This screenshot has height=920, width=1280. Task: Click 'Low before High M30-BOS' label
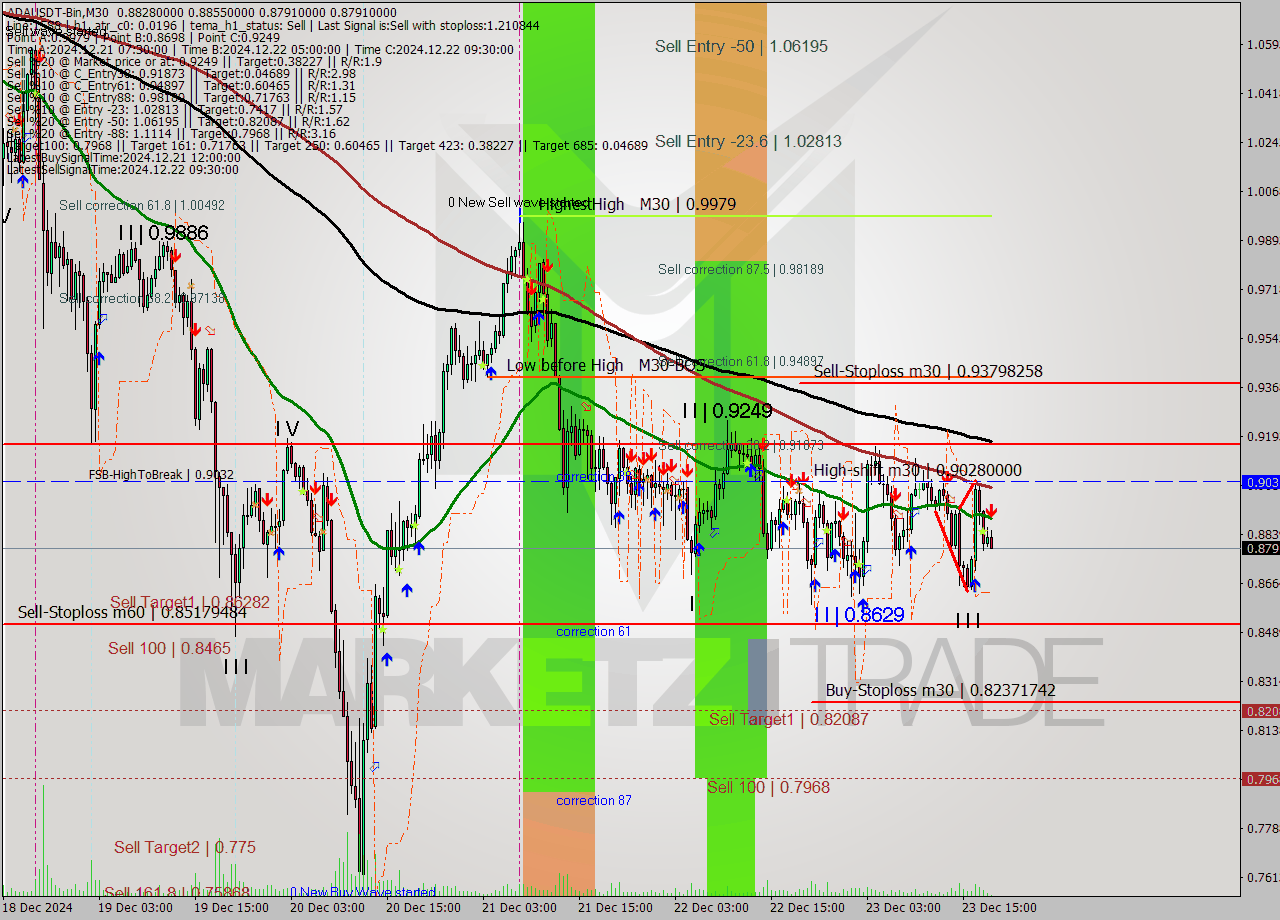click(x=605, y=366)
